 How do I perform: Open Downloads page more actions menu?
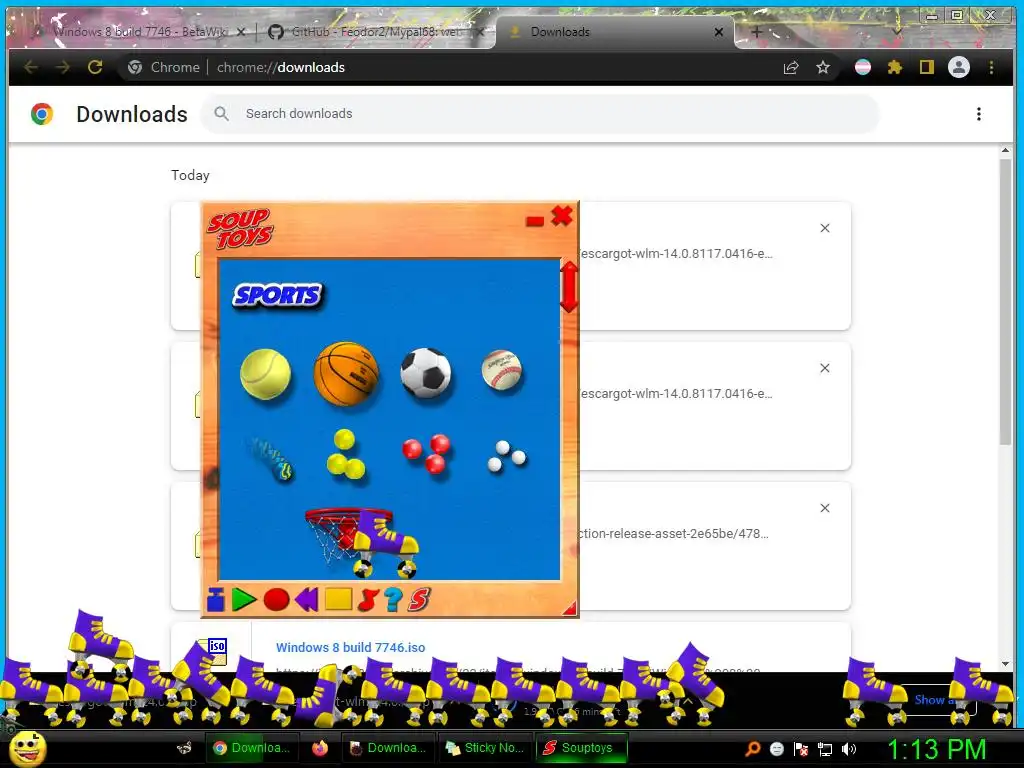(x=978, y=114)
